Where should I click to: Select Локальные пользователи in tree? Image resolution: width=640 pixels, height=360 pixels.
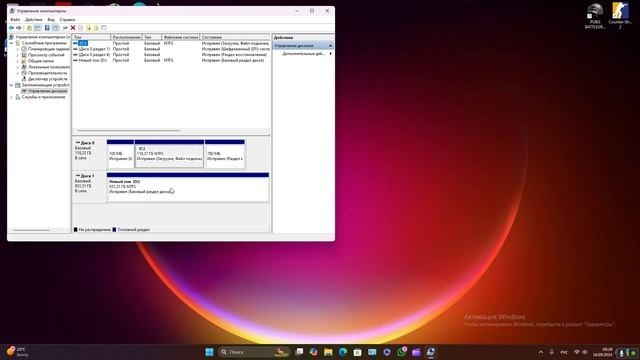(x=49, y=67)
